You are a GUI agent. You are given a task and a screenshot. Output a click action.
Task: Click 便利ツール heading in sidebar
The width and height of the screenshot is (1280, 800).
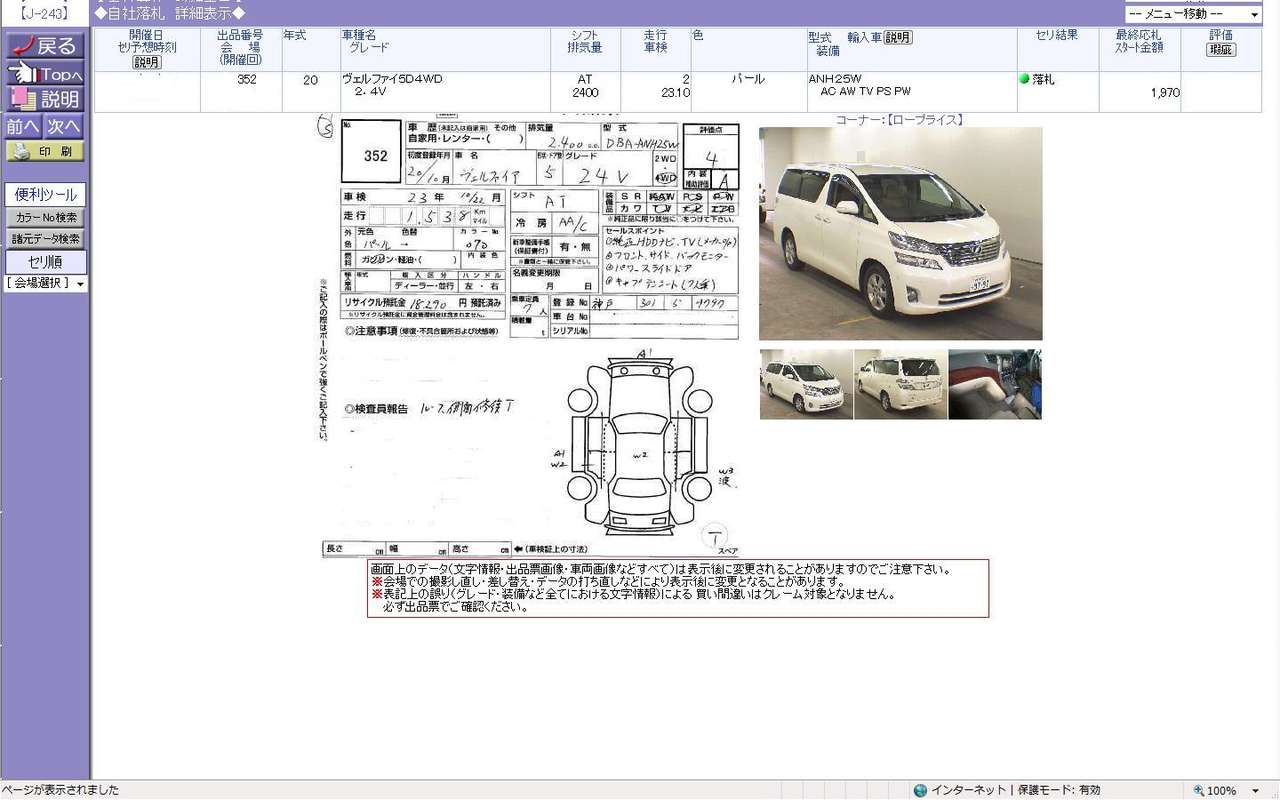coord(45,195)
